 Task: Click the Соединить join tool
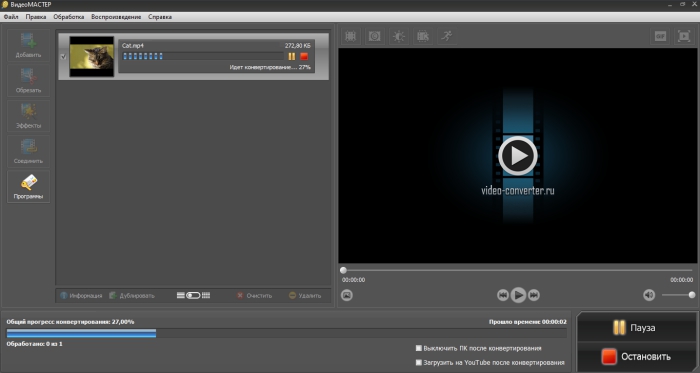29,151
